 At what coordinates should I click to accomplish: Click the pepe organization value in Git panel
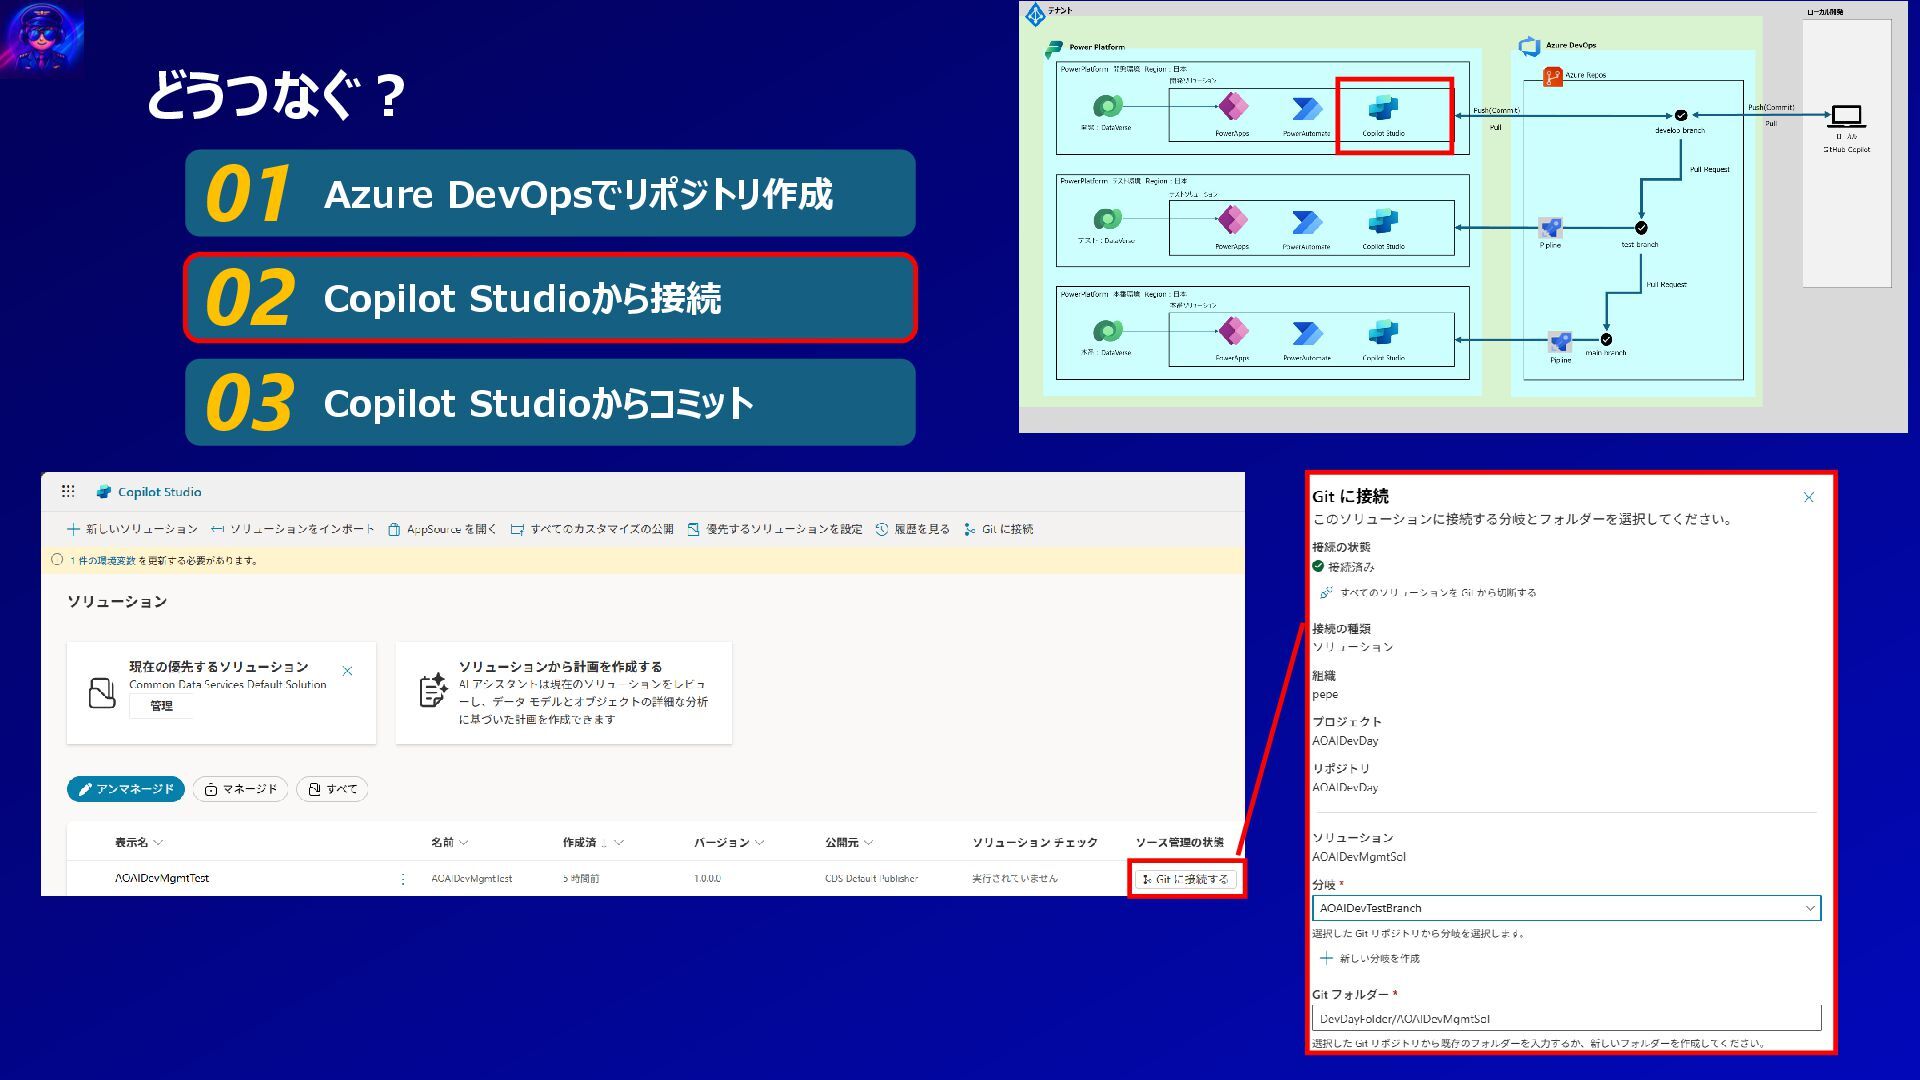click(x=1325, y=694)
